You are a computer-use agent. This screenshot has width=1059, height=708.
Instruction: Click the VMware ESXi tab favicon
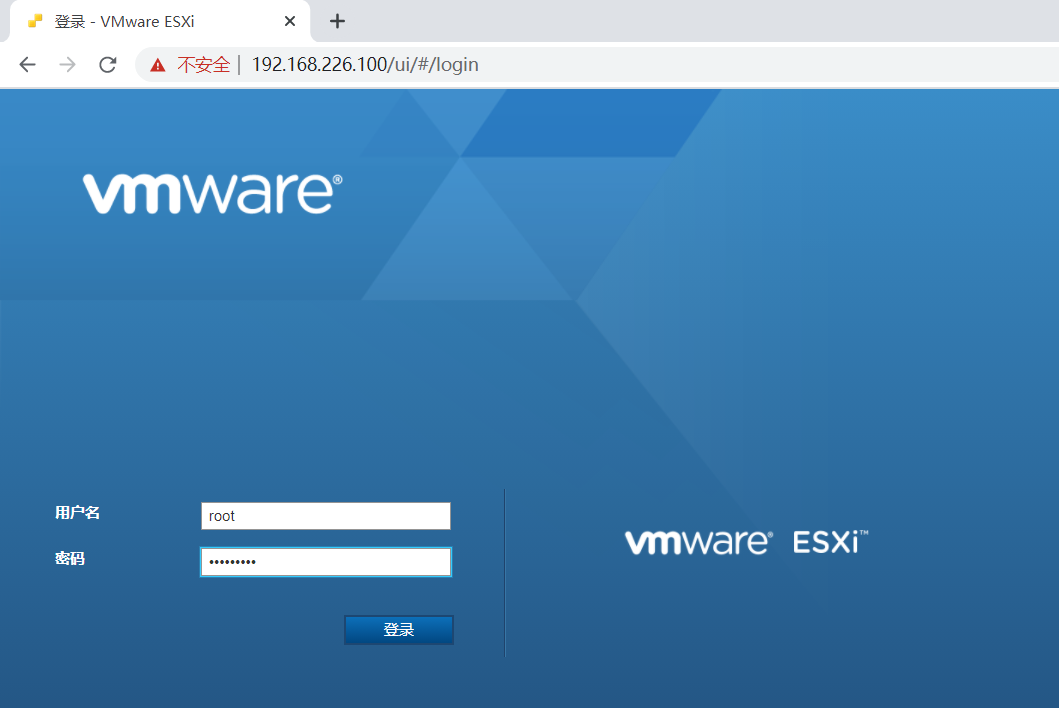pyautogui.click(x=35, y=22)
